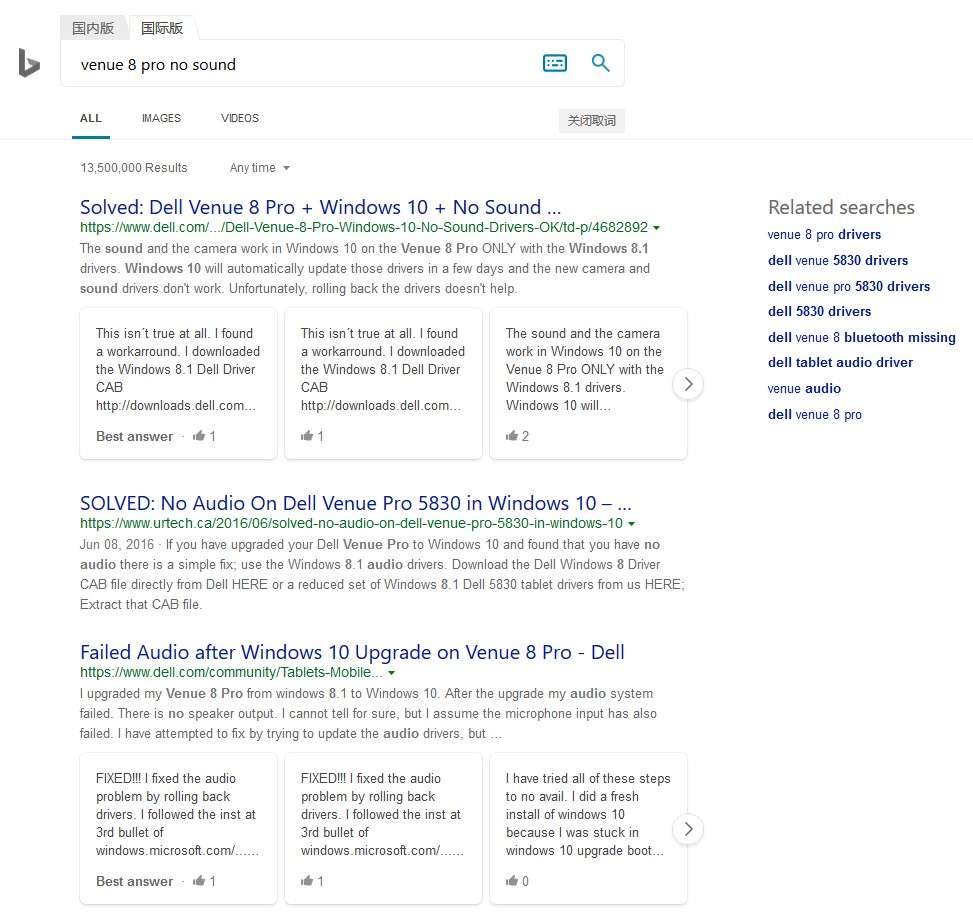Click the 'Related searches' heading
This screenshot has height=917, width=973.
click(841, 207)
